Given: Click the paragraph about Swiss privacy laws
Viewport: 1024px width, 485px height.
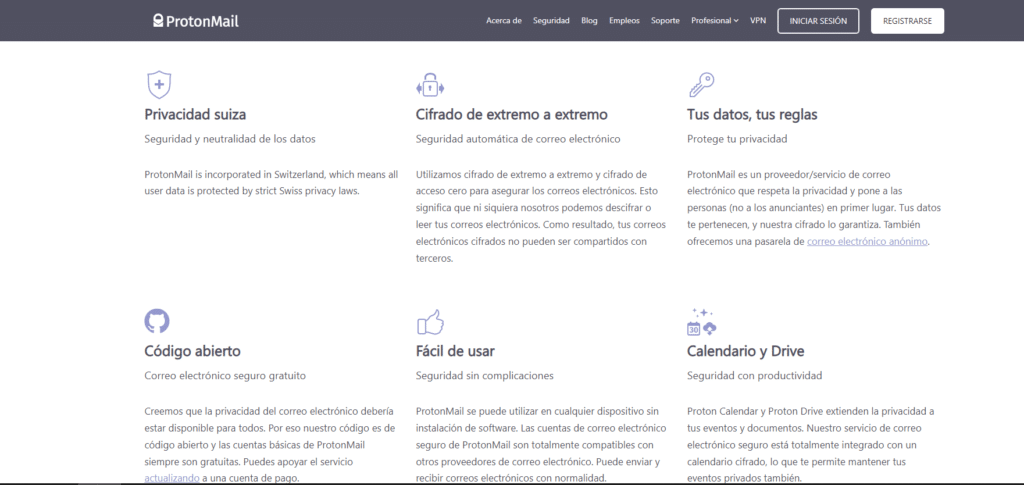Looking at the screenshot, I should (271, 183).
